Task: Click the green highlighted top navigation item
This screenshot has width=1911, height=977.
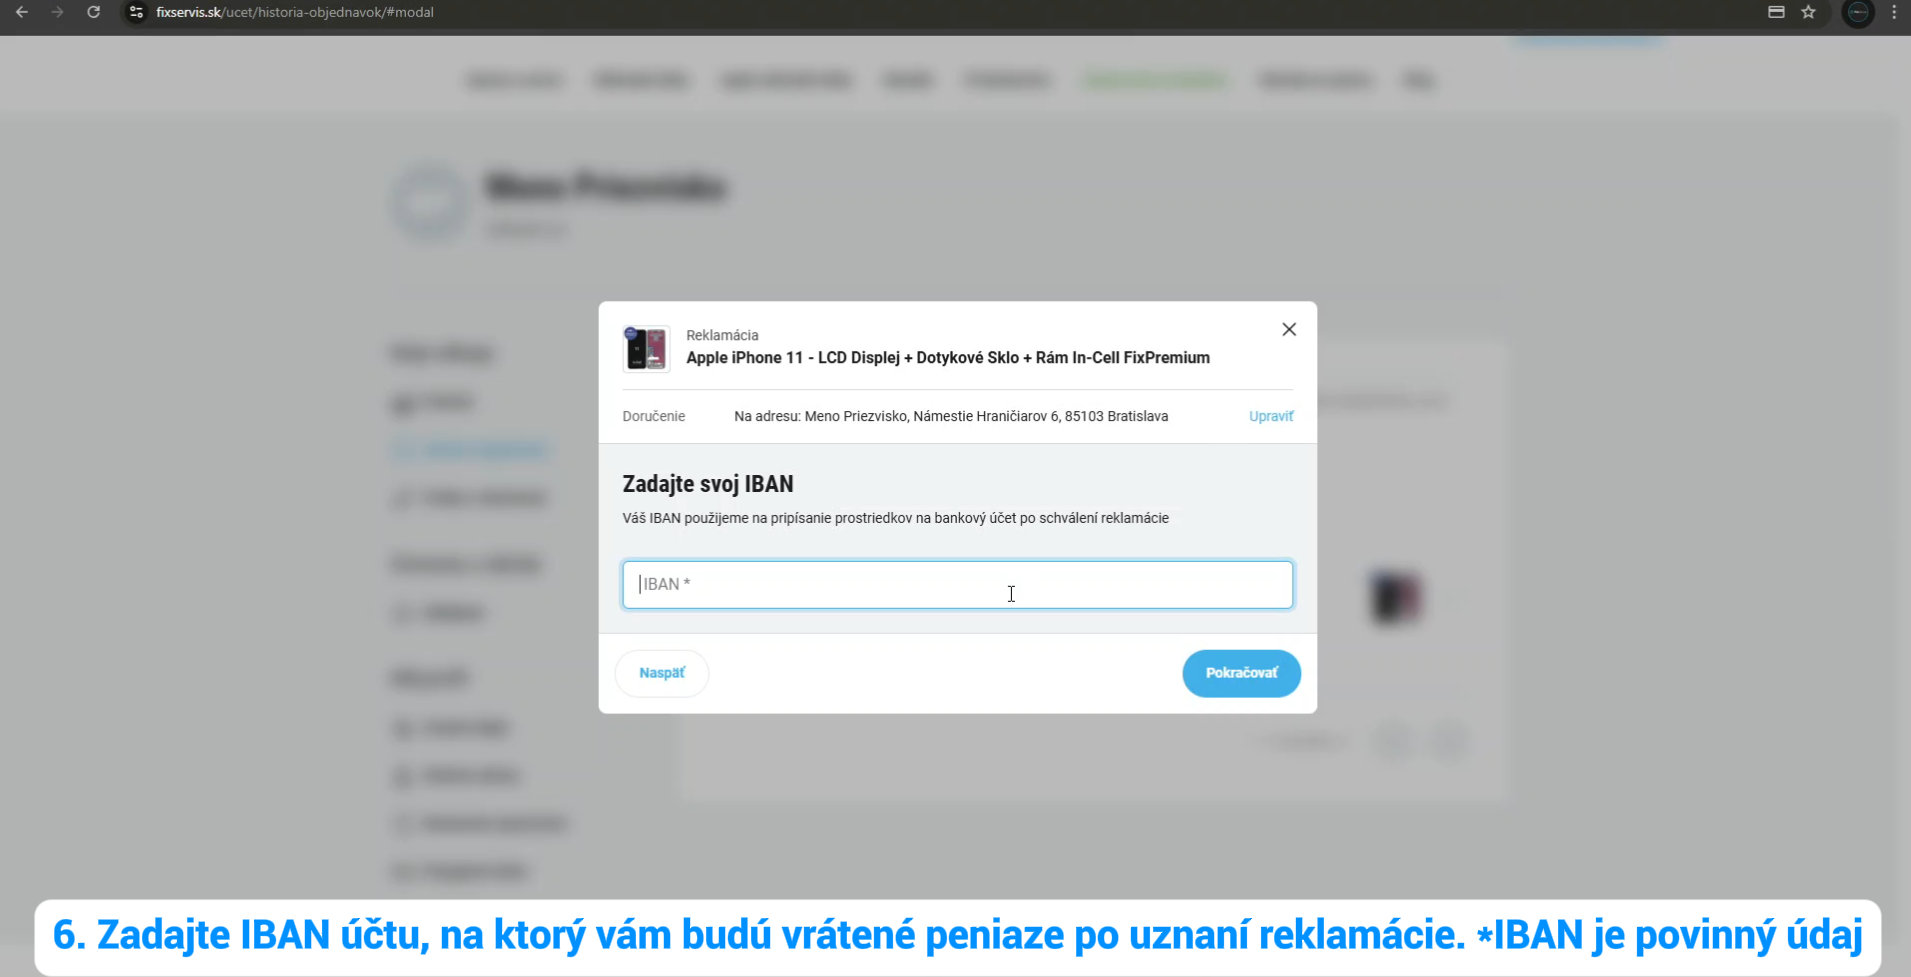Action: pyautogui.click(x=1154, y=80)
